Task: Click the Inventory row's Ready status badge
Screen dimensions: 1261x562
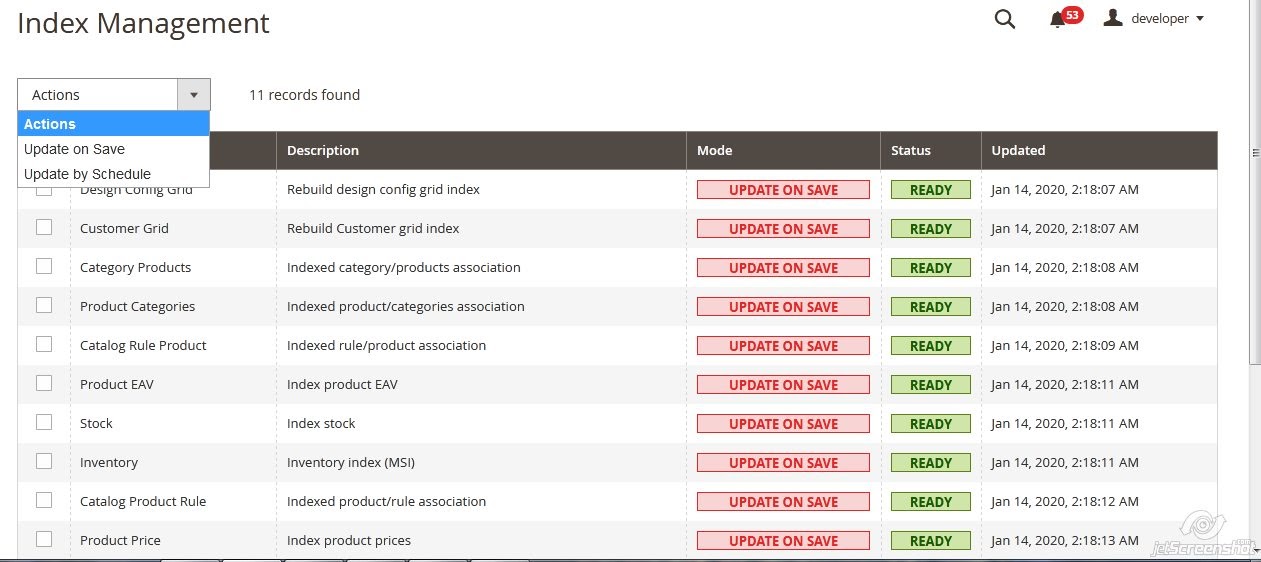Action: pyautogui.click(x=930, y=463)
